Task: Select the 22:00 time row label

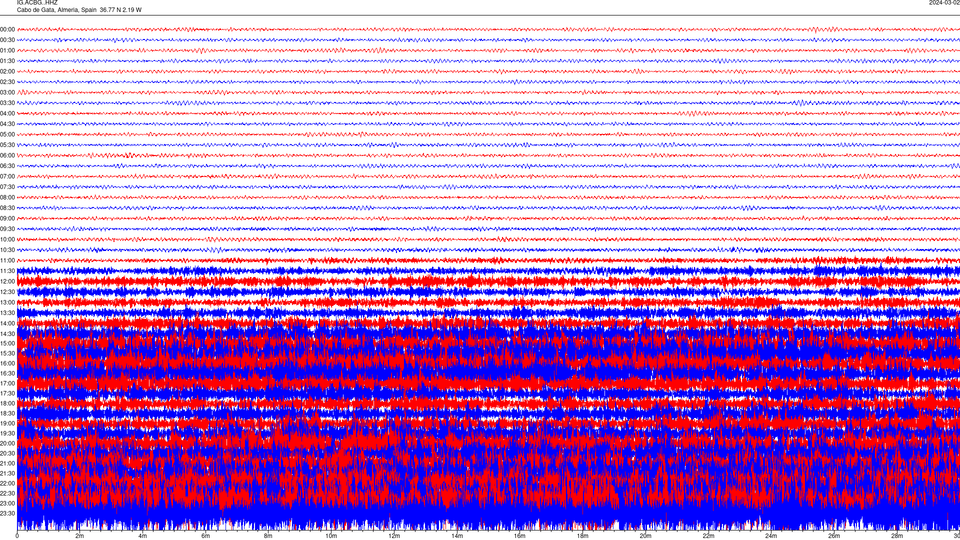Action: 7,483
